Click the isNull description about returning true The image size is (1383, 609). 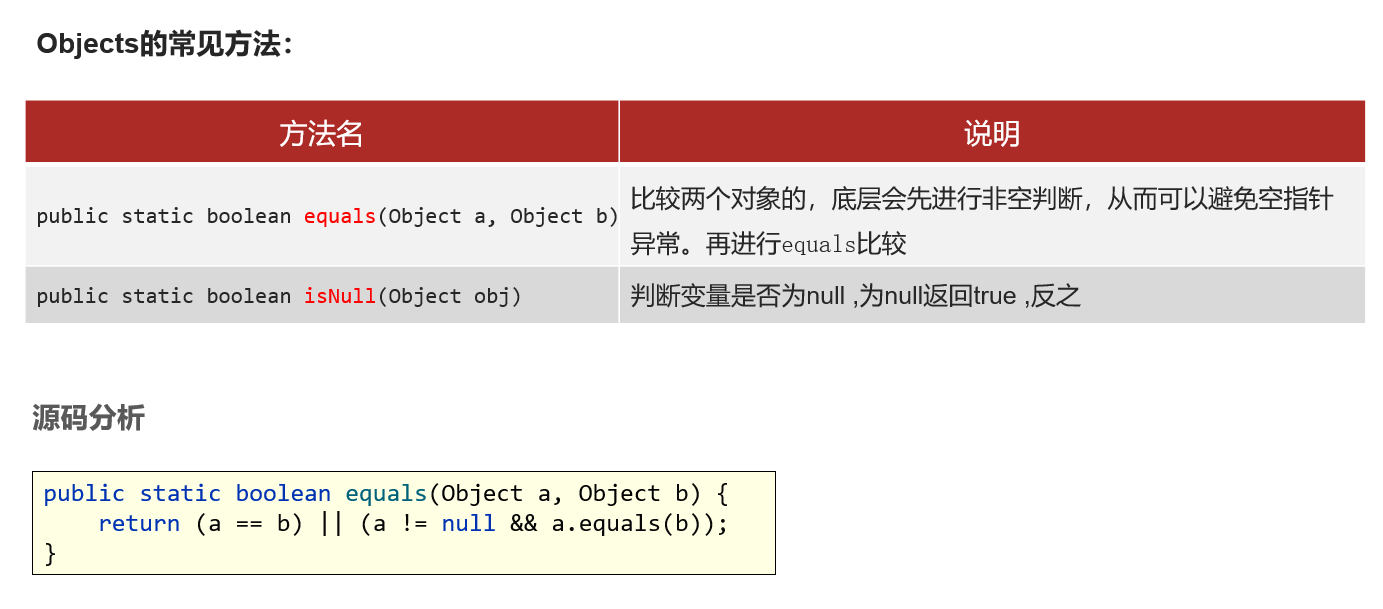pos(856,296)
